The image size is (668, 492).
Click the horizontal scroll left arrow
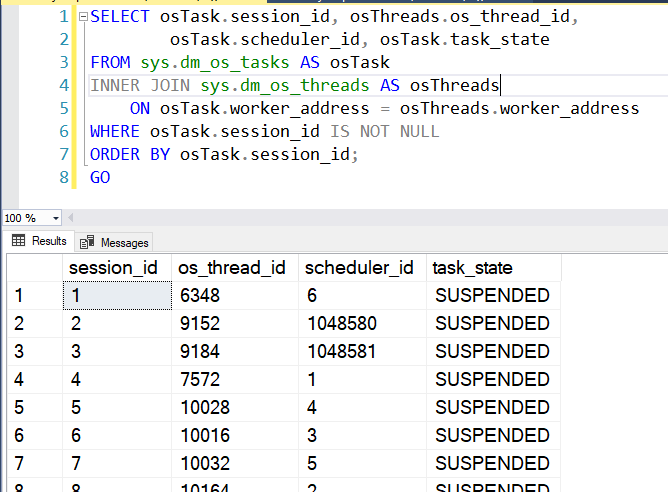(x=71, y=218)
